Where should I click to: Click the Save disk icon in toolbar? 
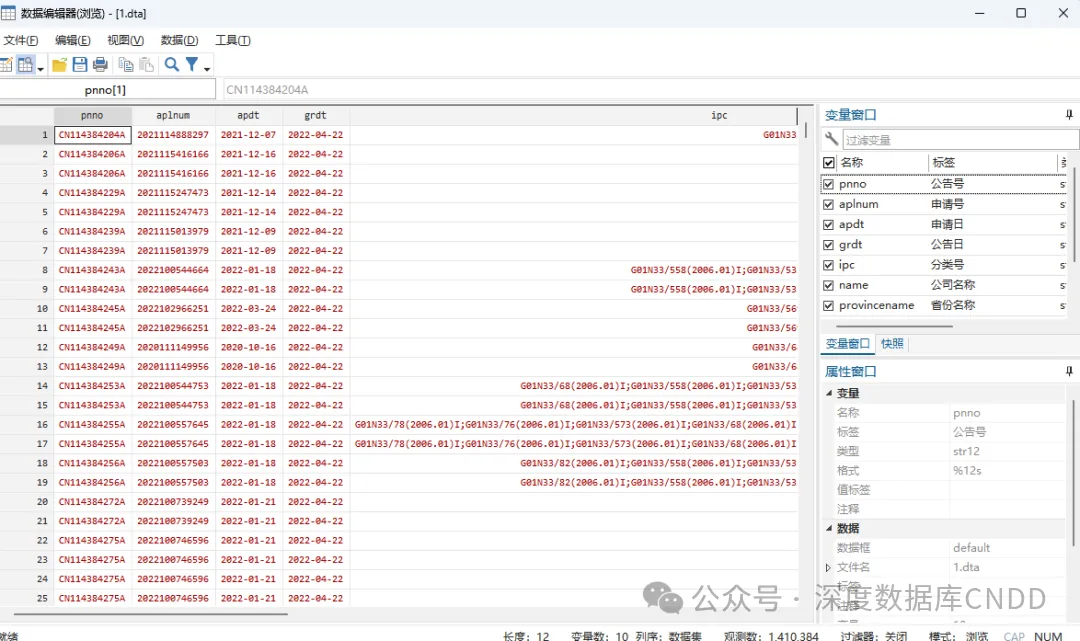pos(80,65)
